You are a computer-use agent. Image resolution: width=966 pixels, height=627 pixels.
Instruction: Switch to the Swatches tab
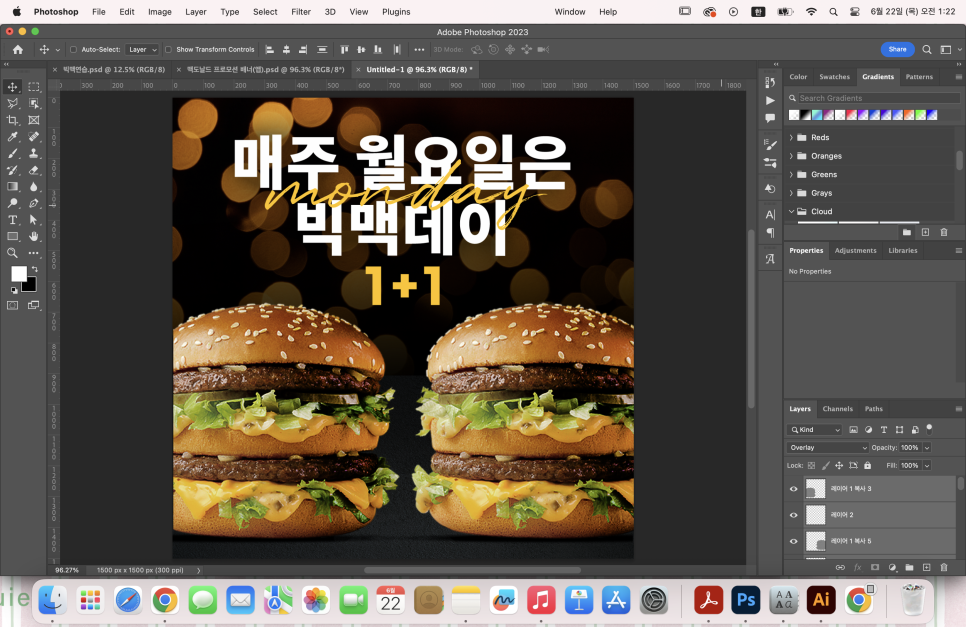click(x=834, y=77)
